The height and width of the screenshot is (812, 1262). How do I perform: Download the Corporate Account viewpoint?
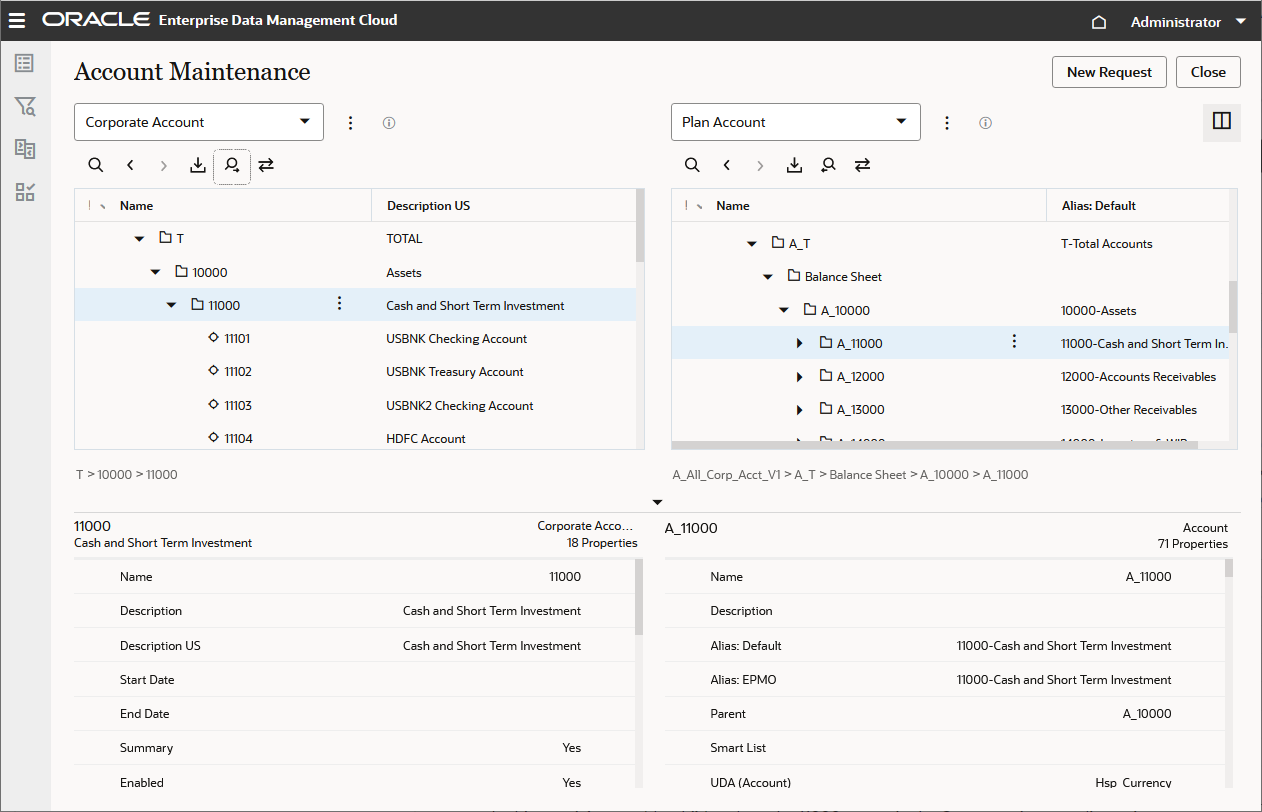click(x=198, y=165)
